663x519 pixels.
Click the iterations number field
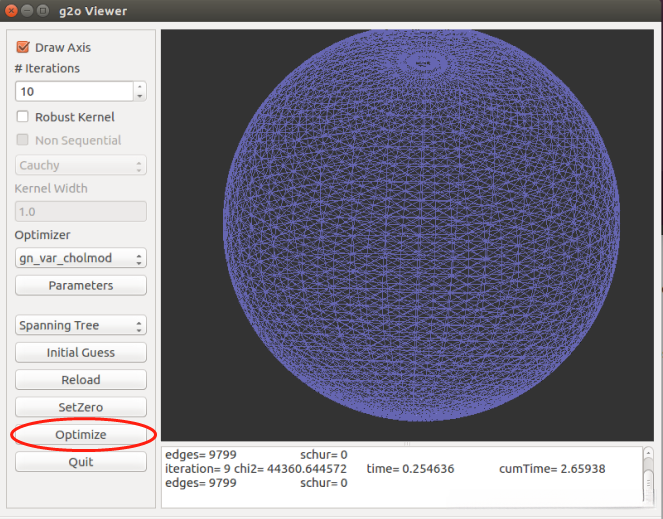click(x=74, y=91)
